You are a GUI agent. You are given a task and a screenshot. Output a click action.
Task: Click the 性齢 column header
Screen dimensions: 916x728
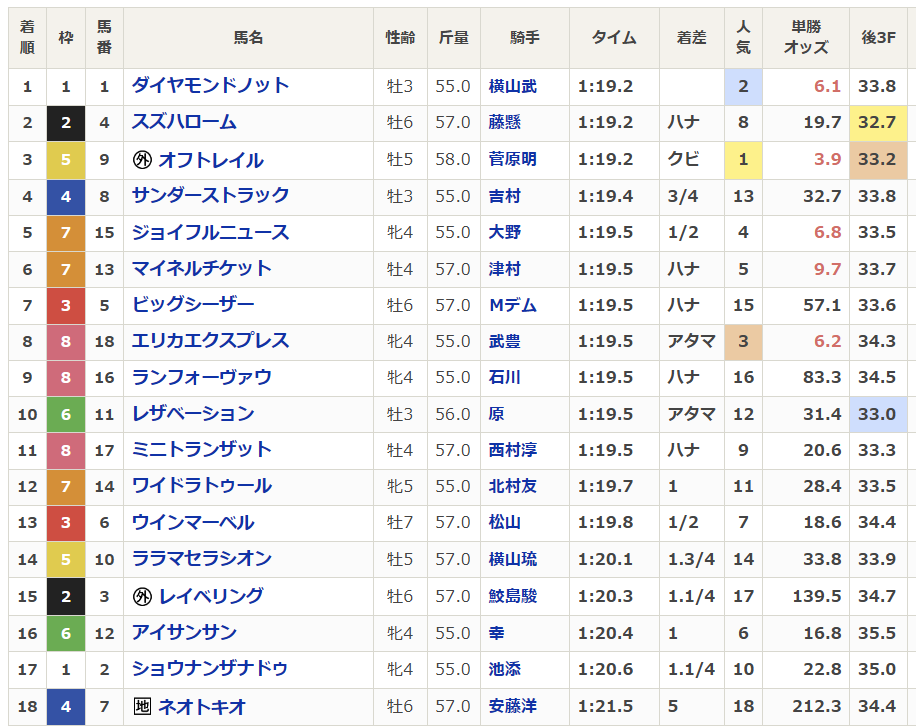point(400,37)
